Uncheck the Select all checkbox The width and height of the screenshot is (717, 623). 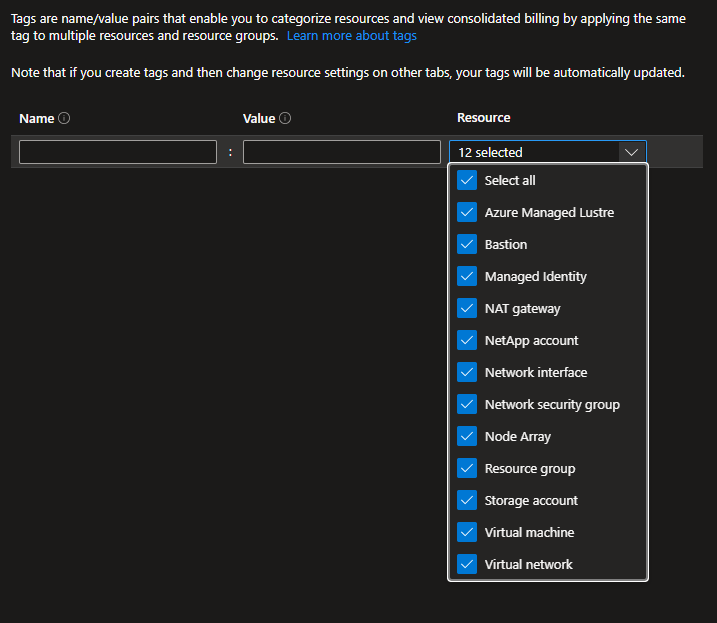coord(467,180)
